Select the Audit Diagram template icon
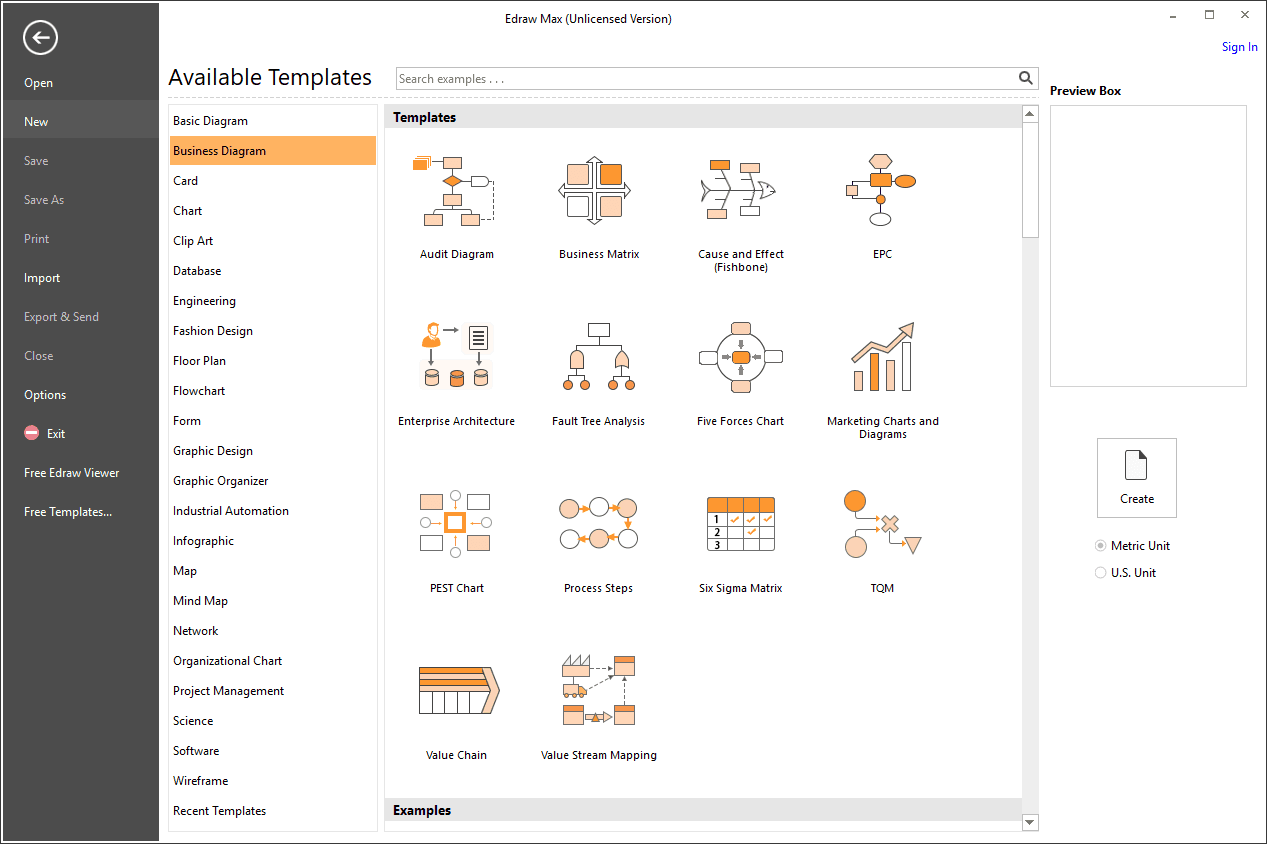This screenshot has width=1267, height=844. click(x=456, y=191)
